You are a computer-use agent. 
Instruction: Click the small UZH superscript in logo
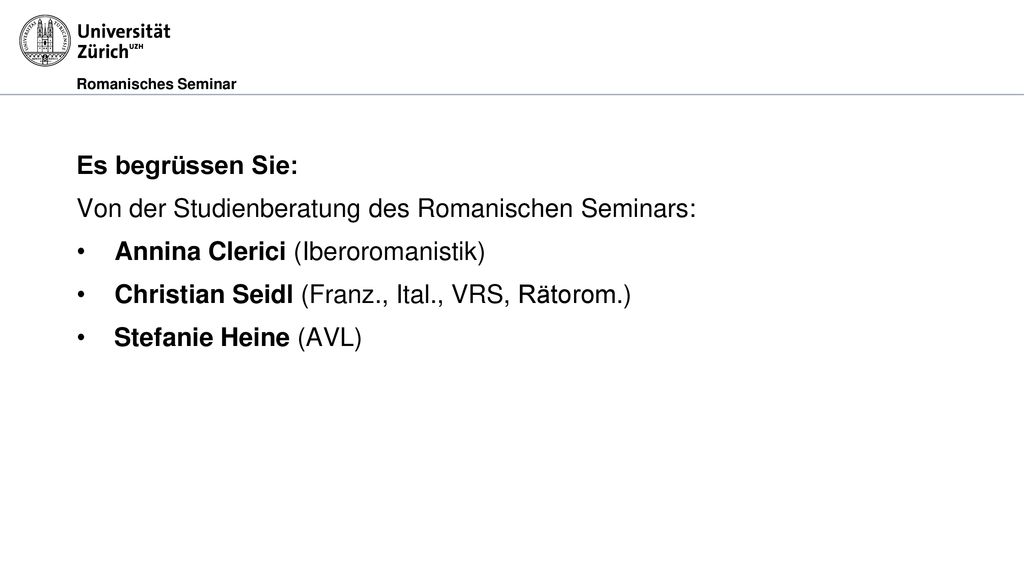pyautogui.click(x=136, y=46)
